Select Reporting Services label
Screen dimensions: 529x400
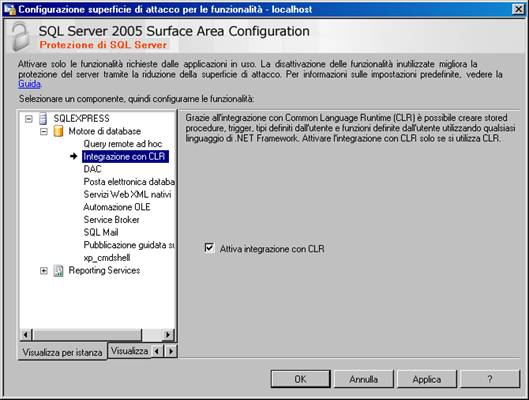[x=104, y=270]
